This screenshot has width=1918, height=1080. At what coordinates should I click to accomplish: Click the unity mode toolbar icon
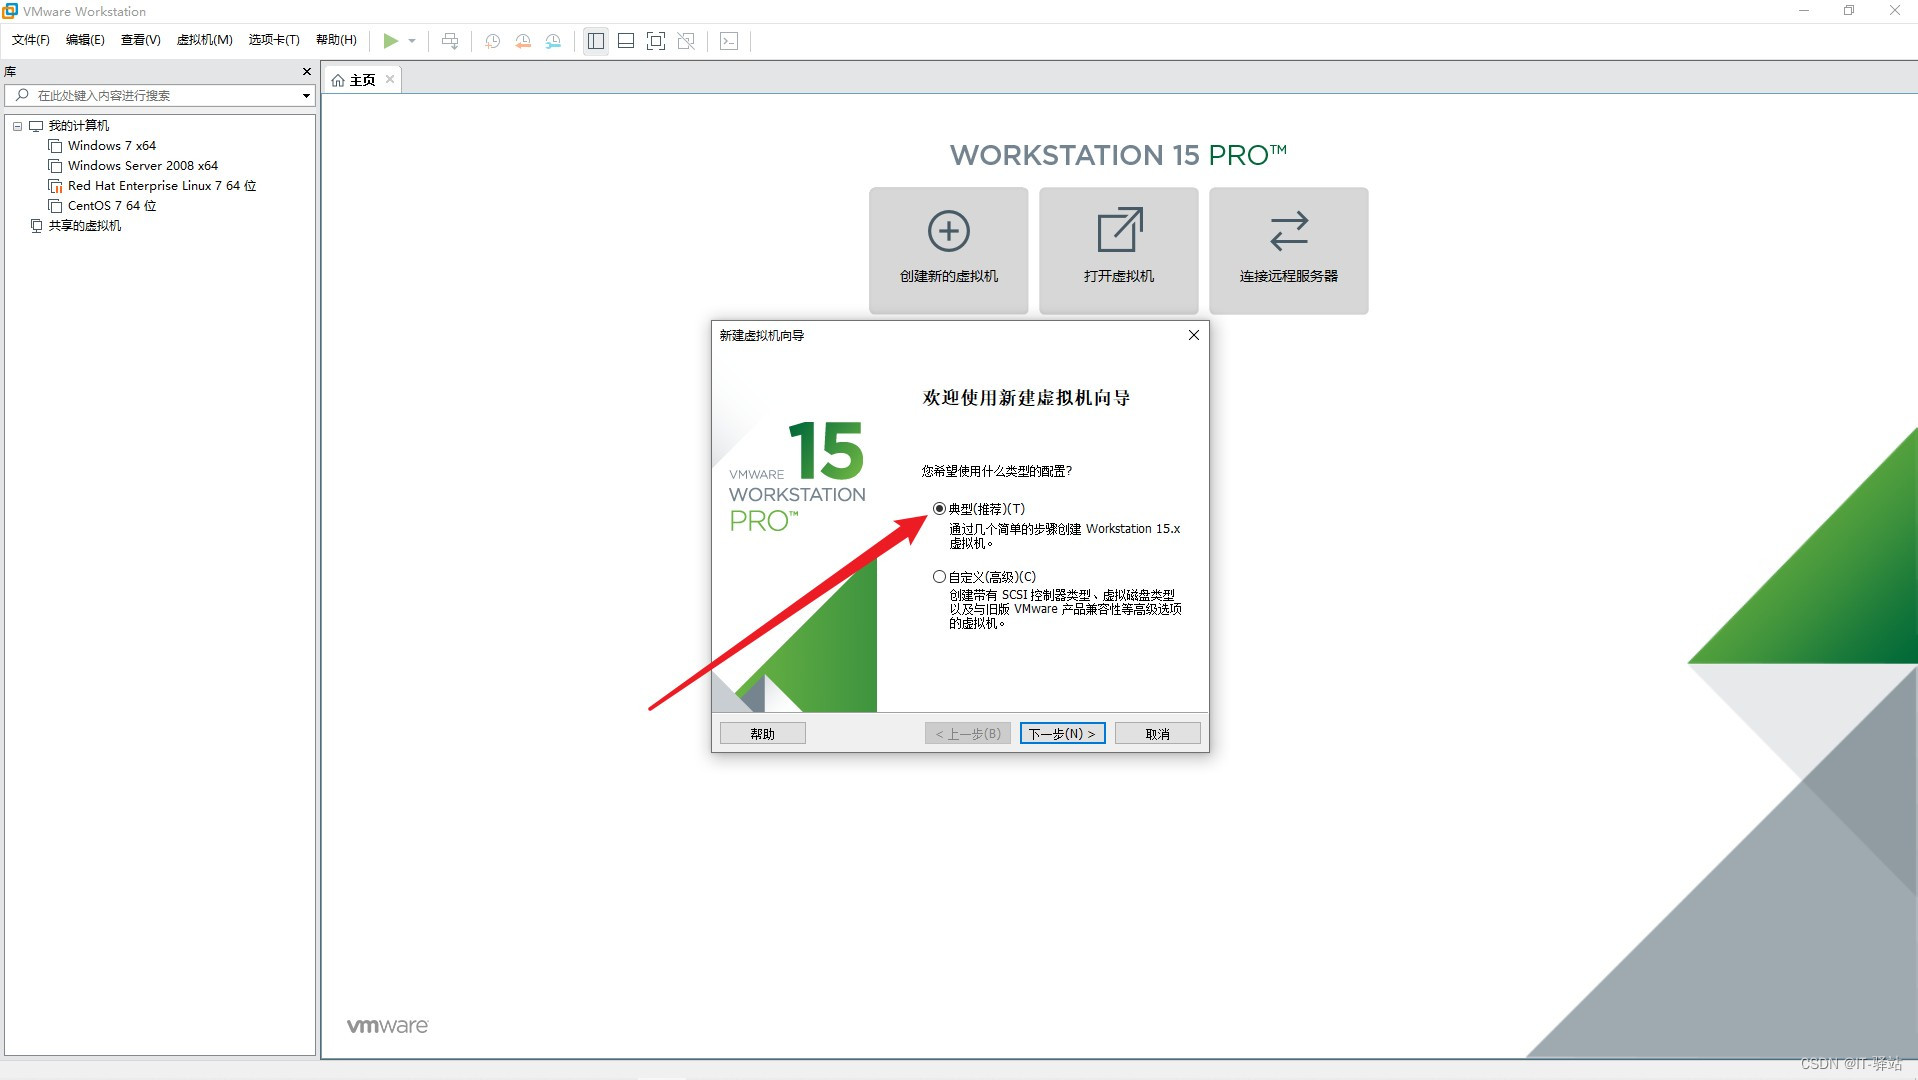point(686,41)
